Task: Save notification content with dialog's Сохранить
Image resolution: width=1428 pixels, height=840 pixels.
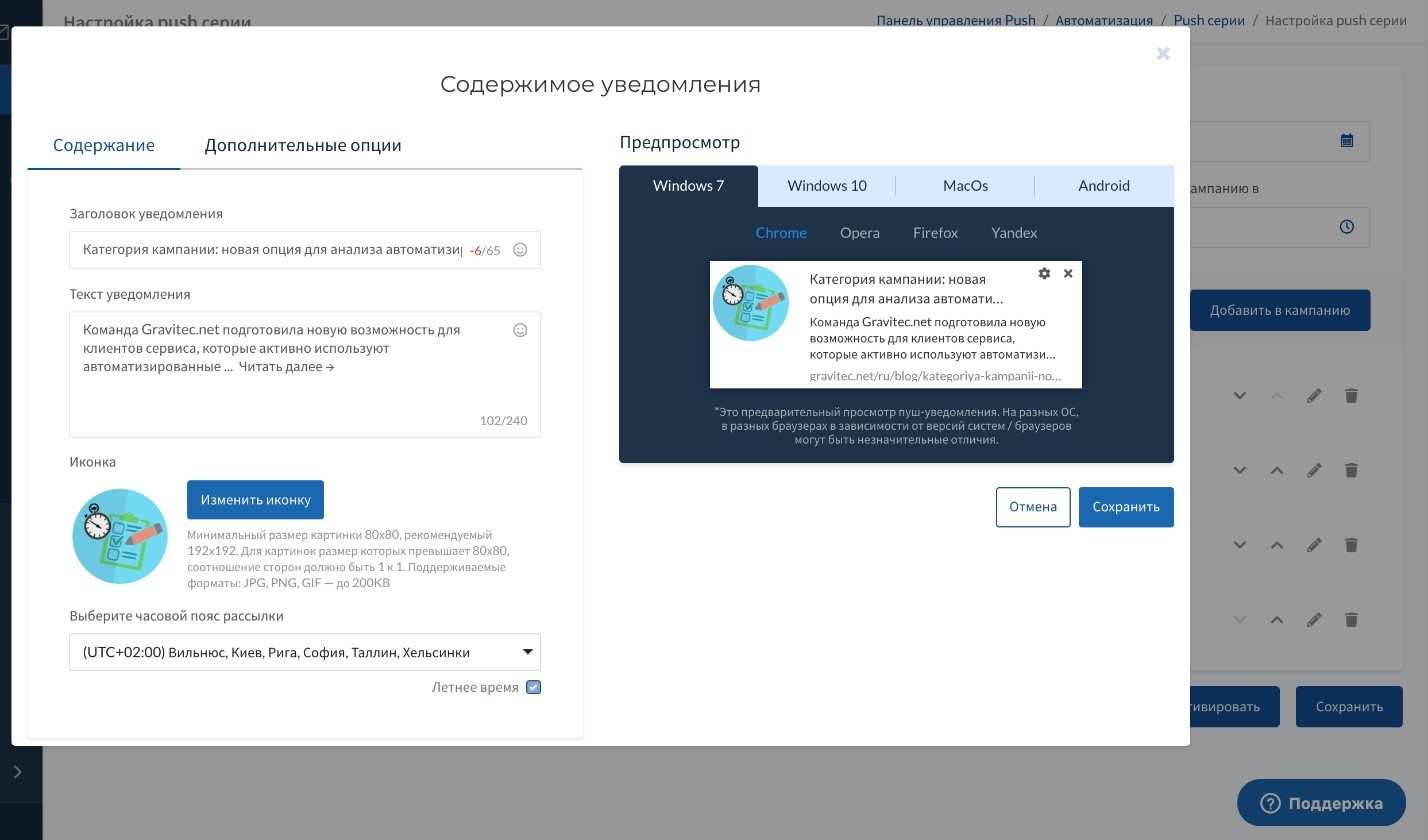Action: 1126,507
